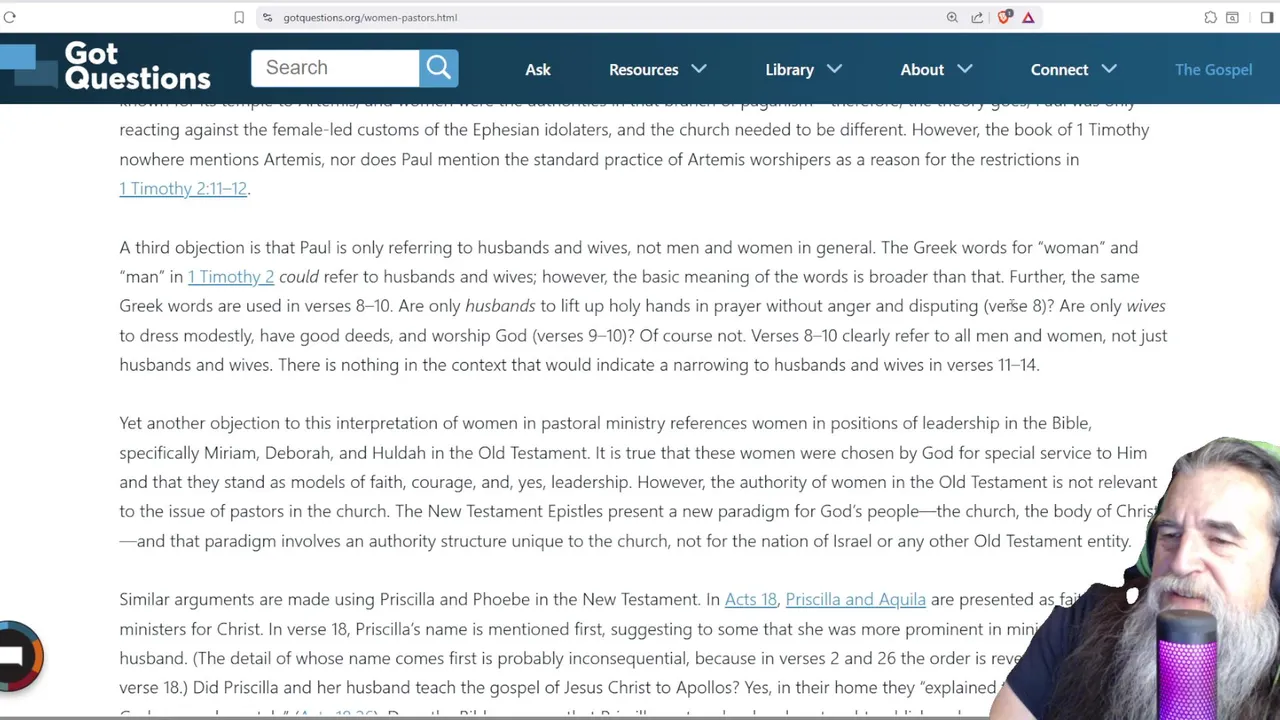Open the Resources menu
The width and height of the screenshot is (1280, 720).
(643, 69)
